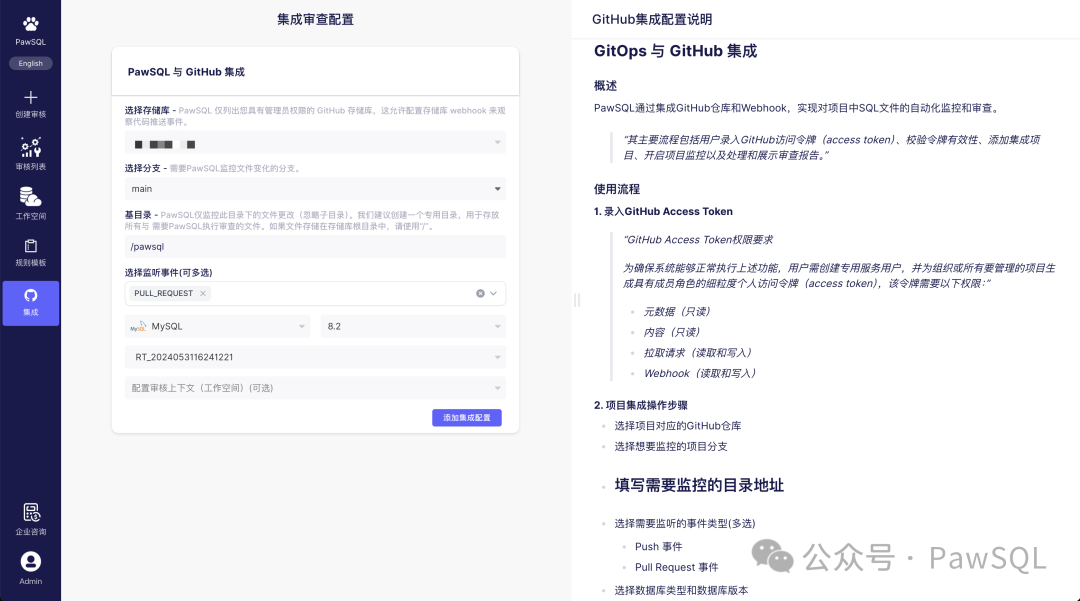The image size is (1080, 601).
Task: Open the main branch dropdown
Action: (315, 189)
